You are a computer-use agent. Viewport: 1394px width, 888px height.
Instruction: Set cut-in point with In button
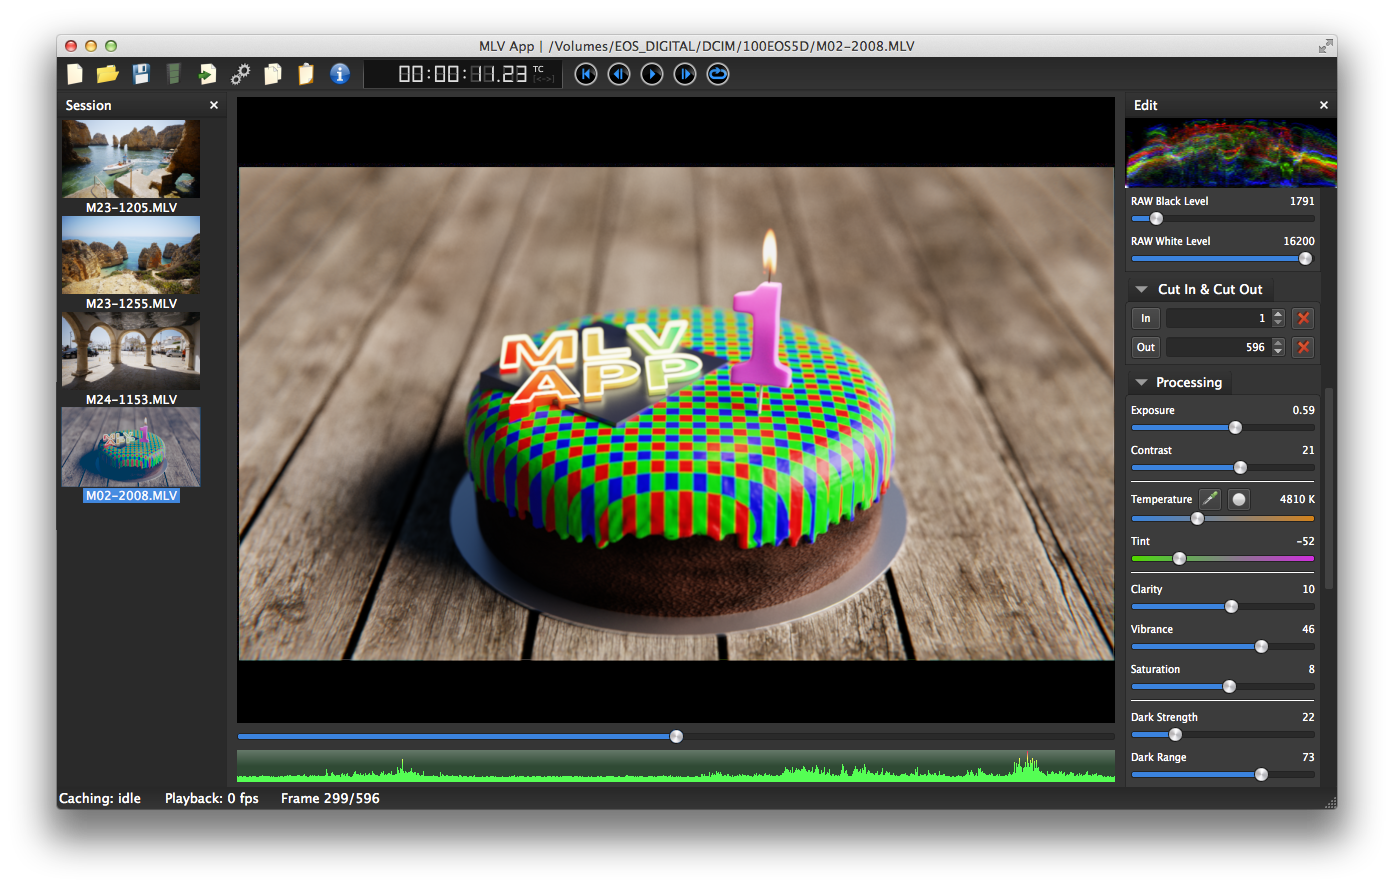(x=1146, y=318)
